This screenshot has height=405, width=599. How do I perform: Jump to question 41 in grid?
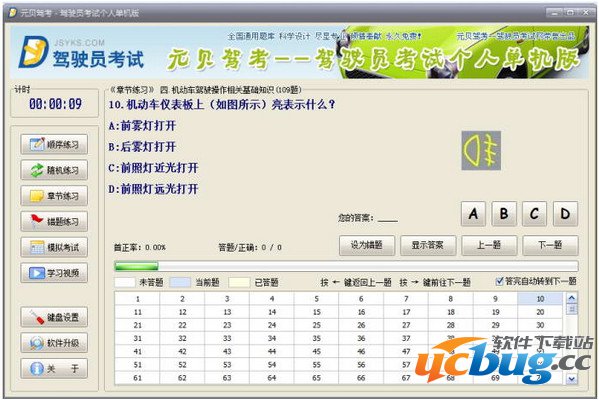(x=138, y=352)
